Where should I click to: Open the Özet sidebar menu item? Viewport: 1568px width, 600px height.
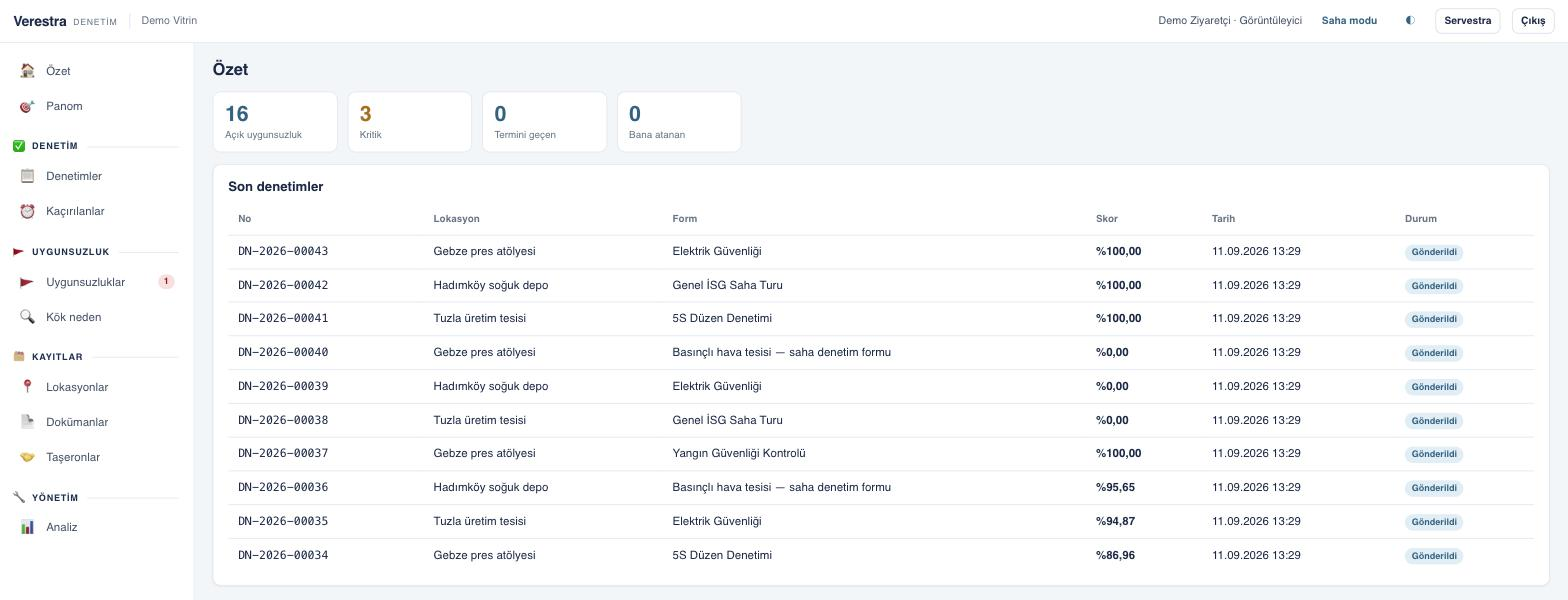(x=96, y=71)
